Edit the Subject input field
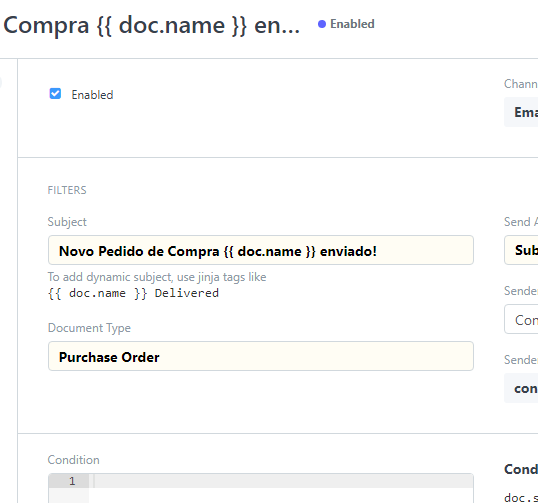The image size is (538, 503). 261,250
